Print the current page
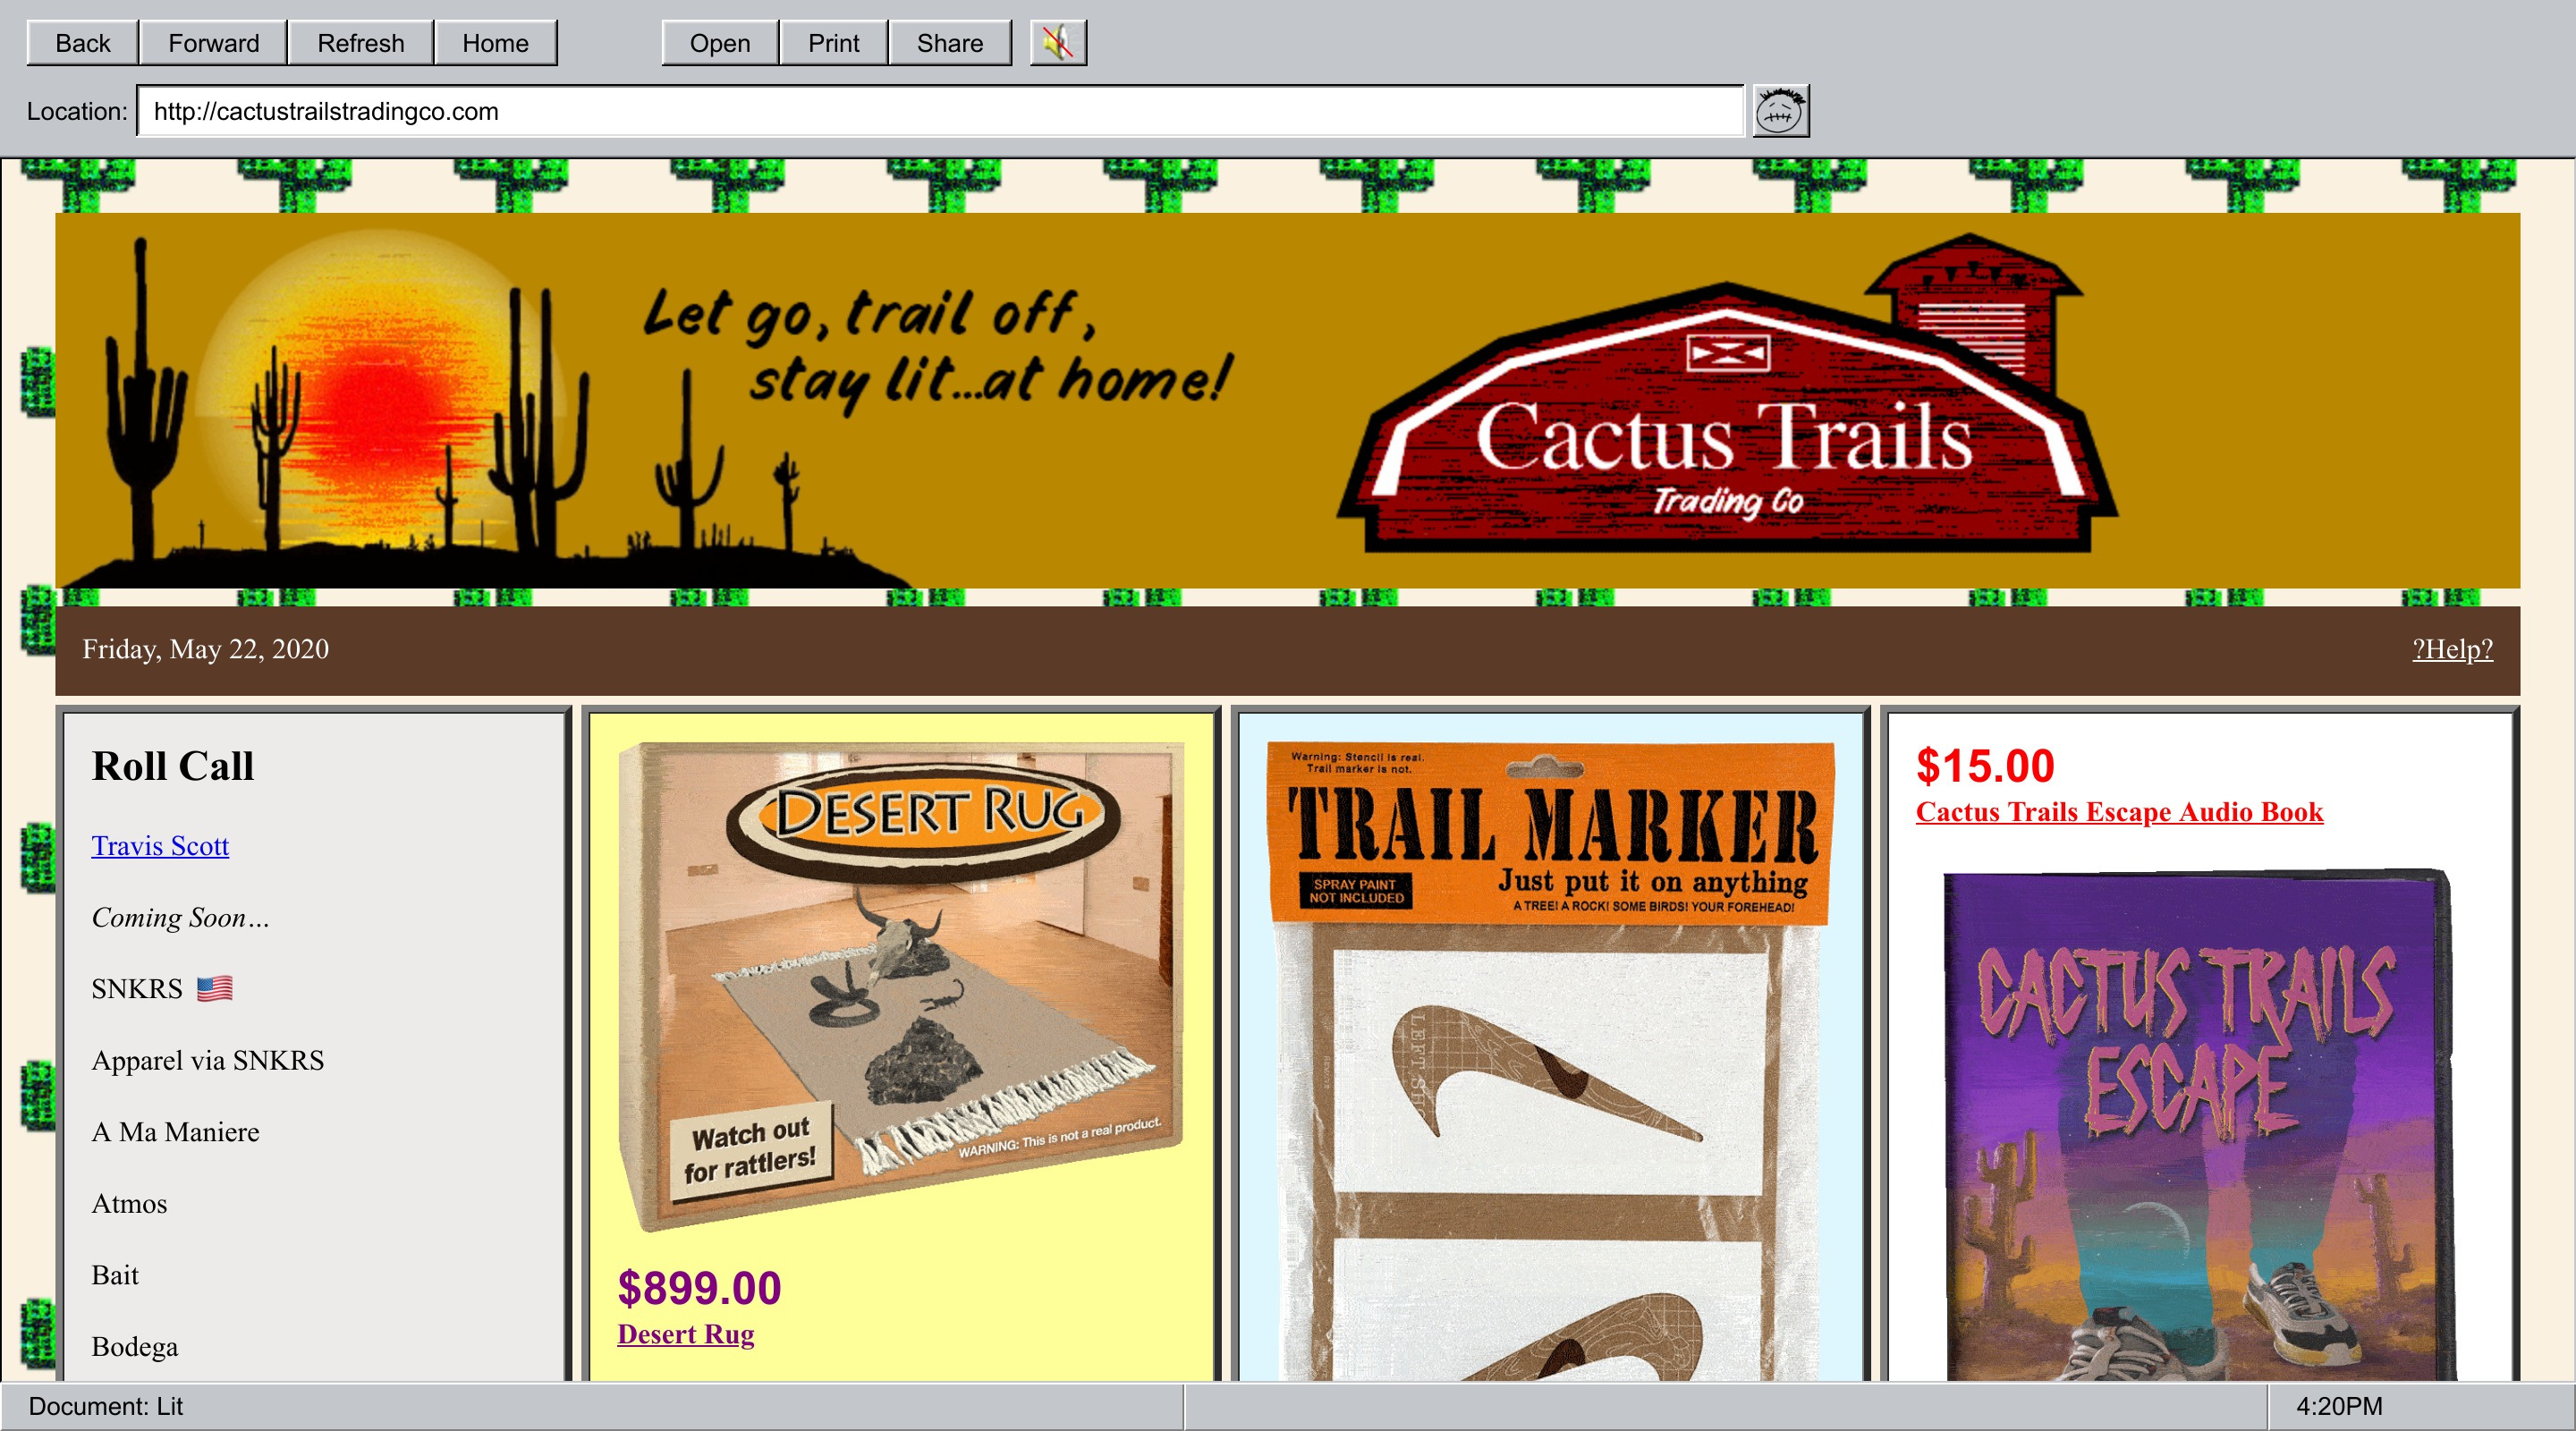Image resolution: width=2576 pixels, height=1431 pixels. 833,43
